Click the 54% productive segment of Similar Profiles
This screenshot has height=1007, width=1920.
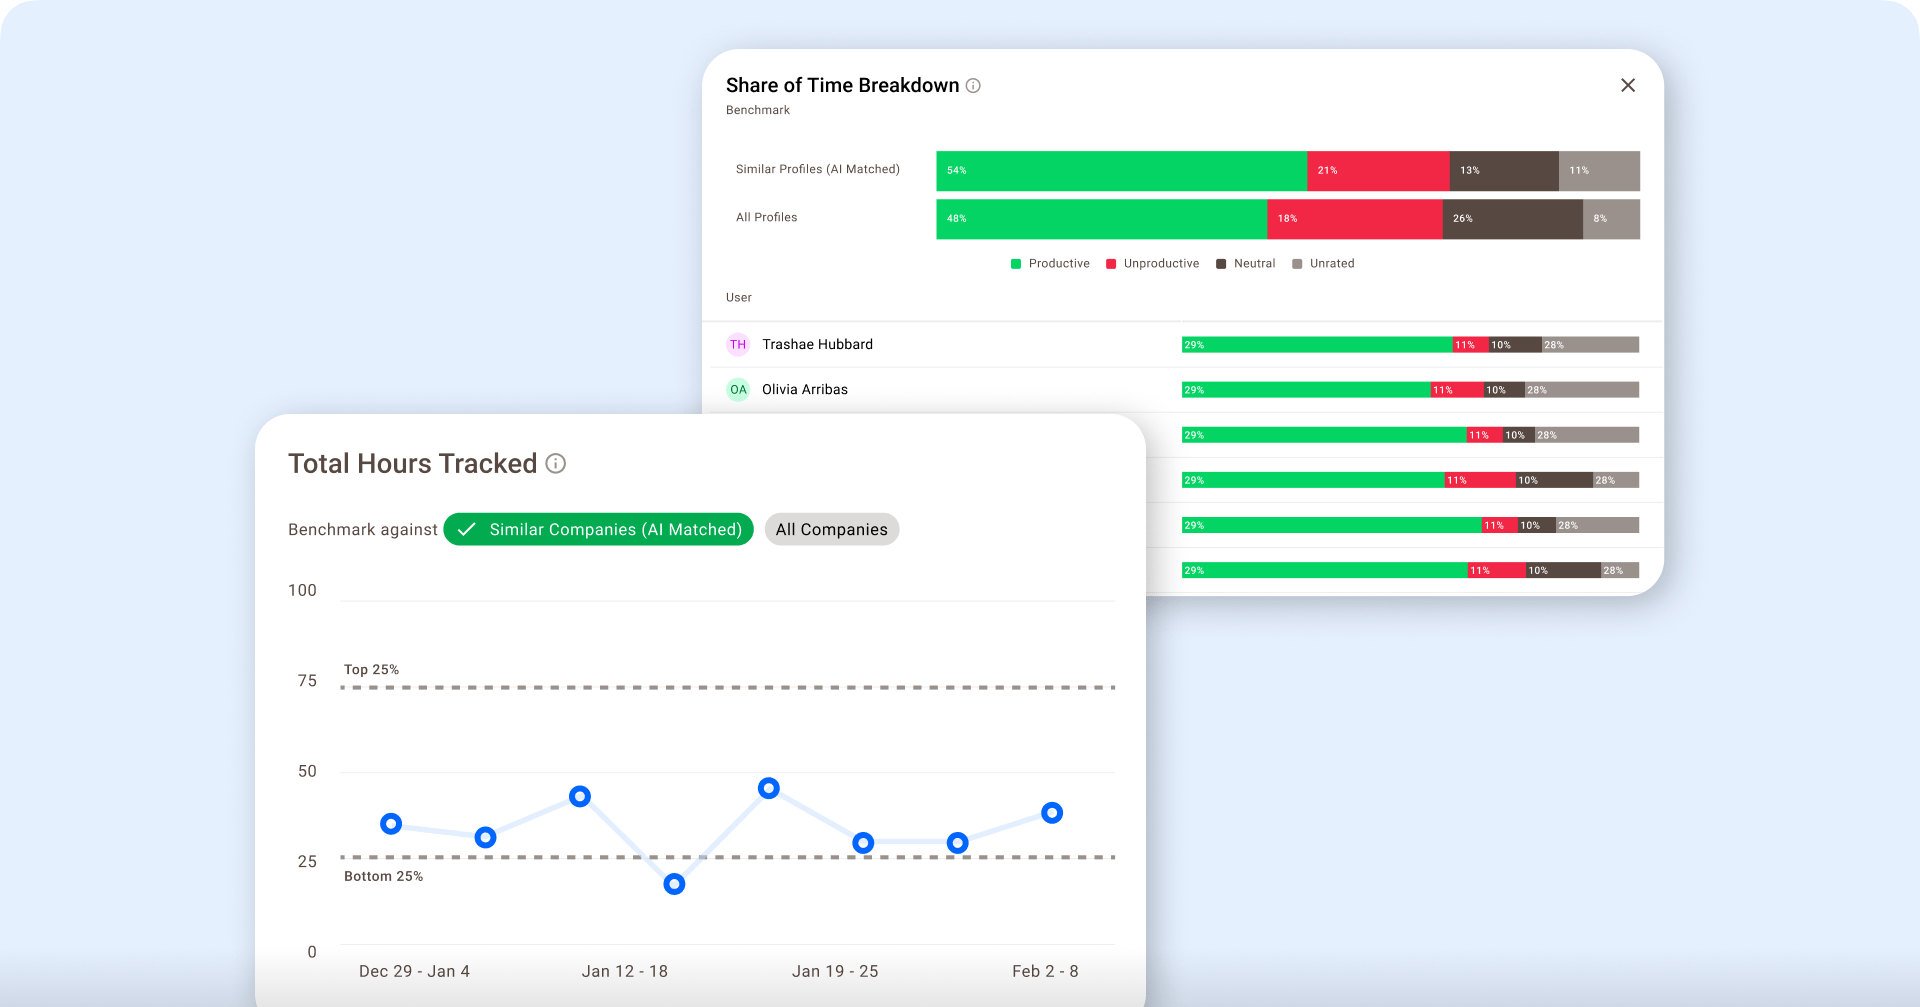[x=1121, y=171]
